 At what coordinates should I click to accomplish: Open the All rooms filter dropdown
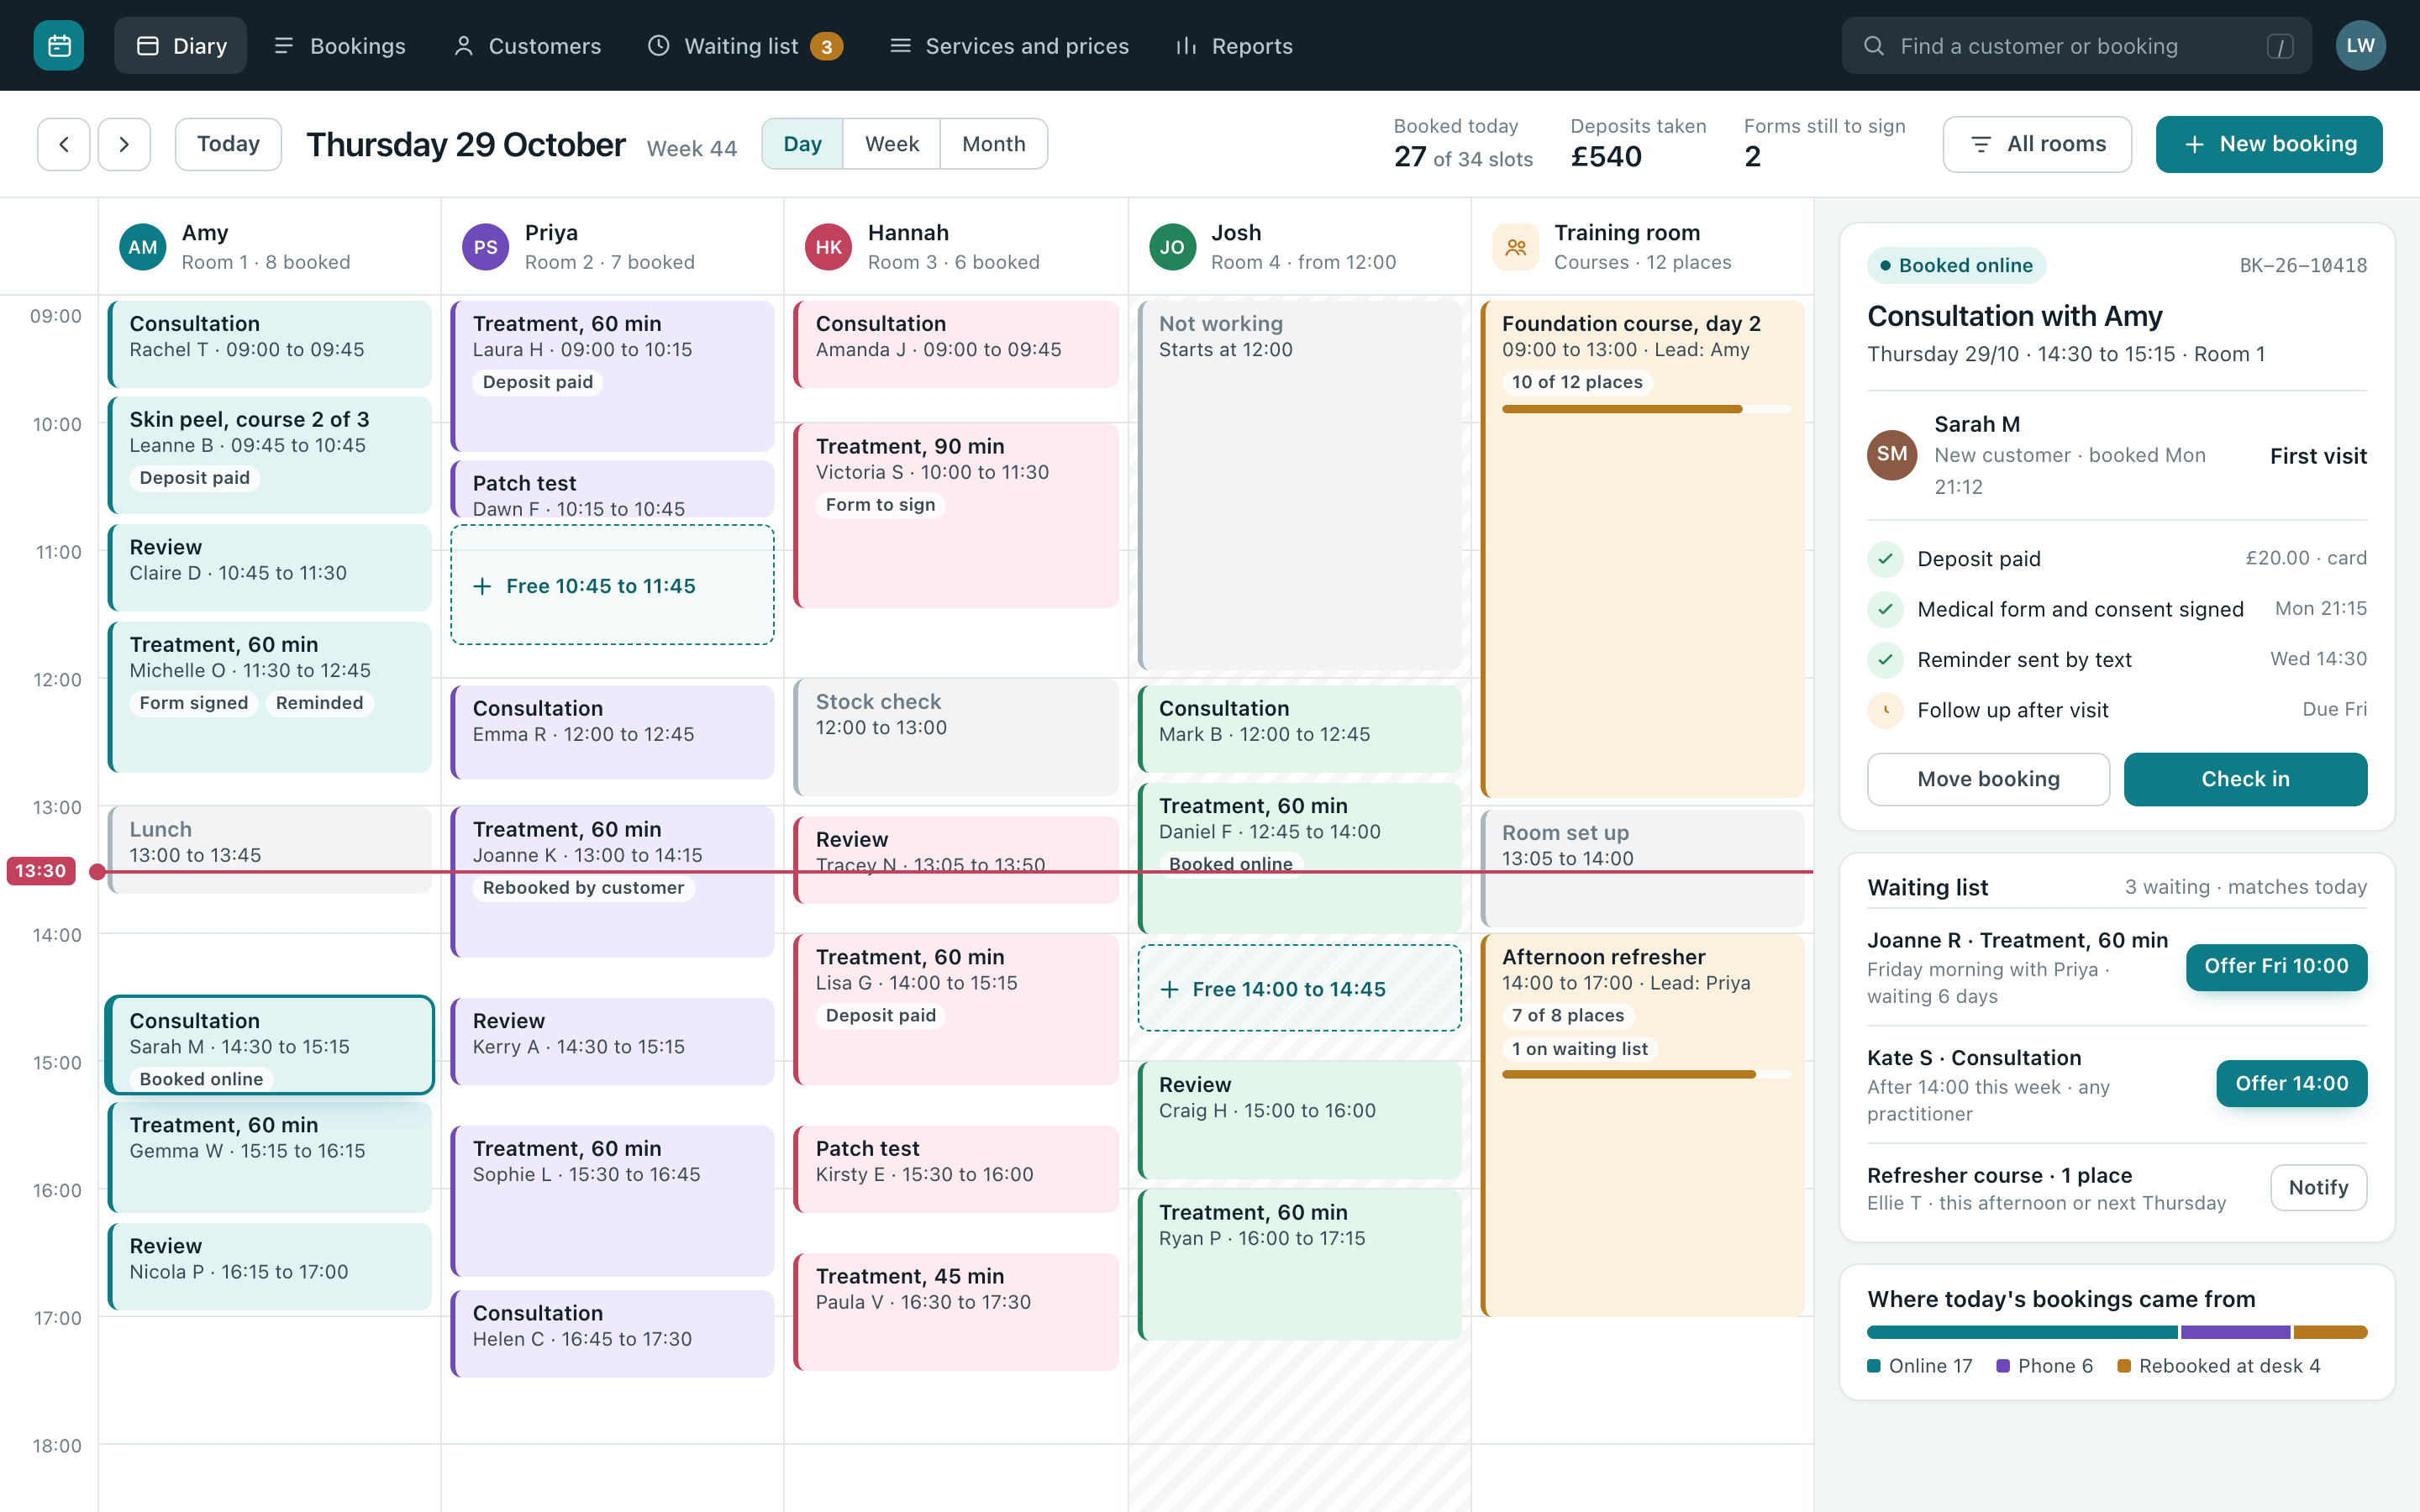point(2037,144)
